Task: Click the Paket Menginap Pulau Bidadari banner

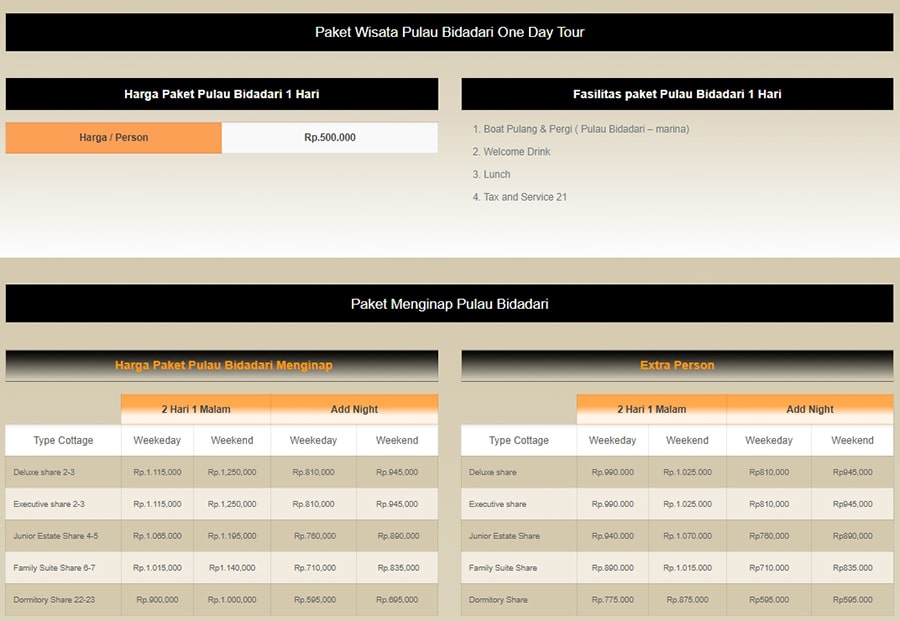Action: click(449, 304)
